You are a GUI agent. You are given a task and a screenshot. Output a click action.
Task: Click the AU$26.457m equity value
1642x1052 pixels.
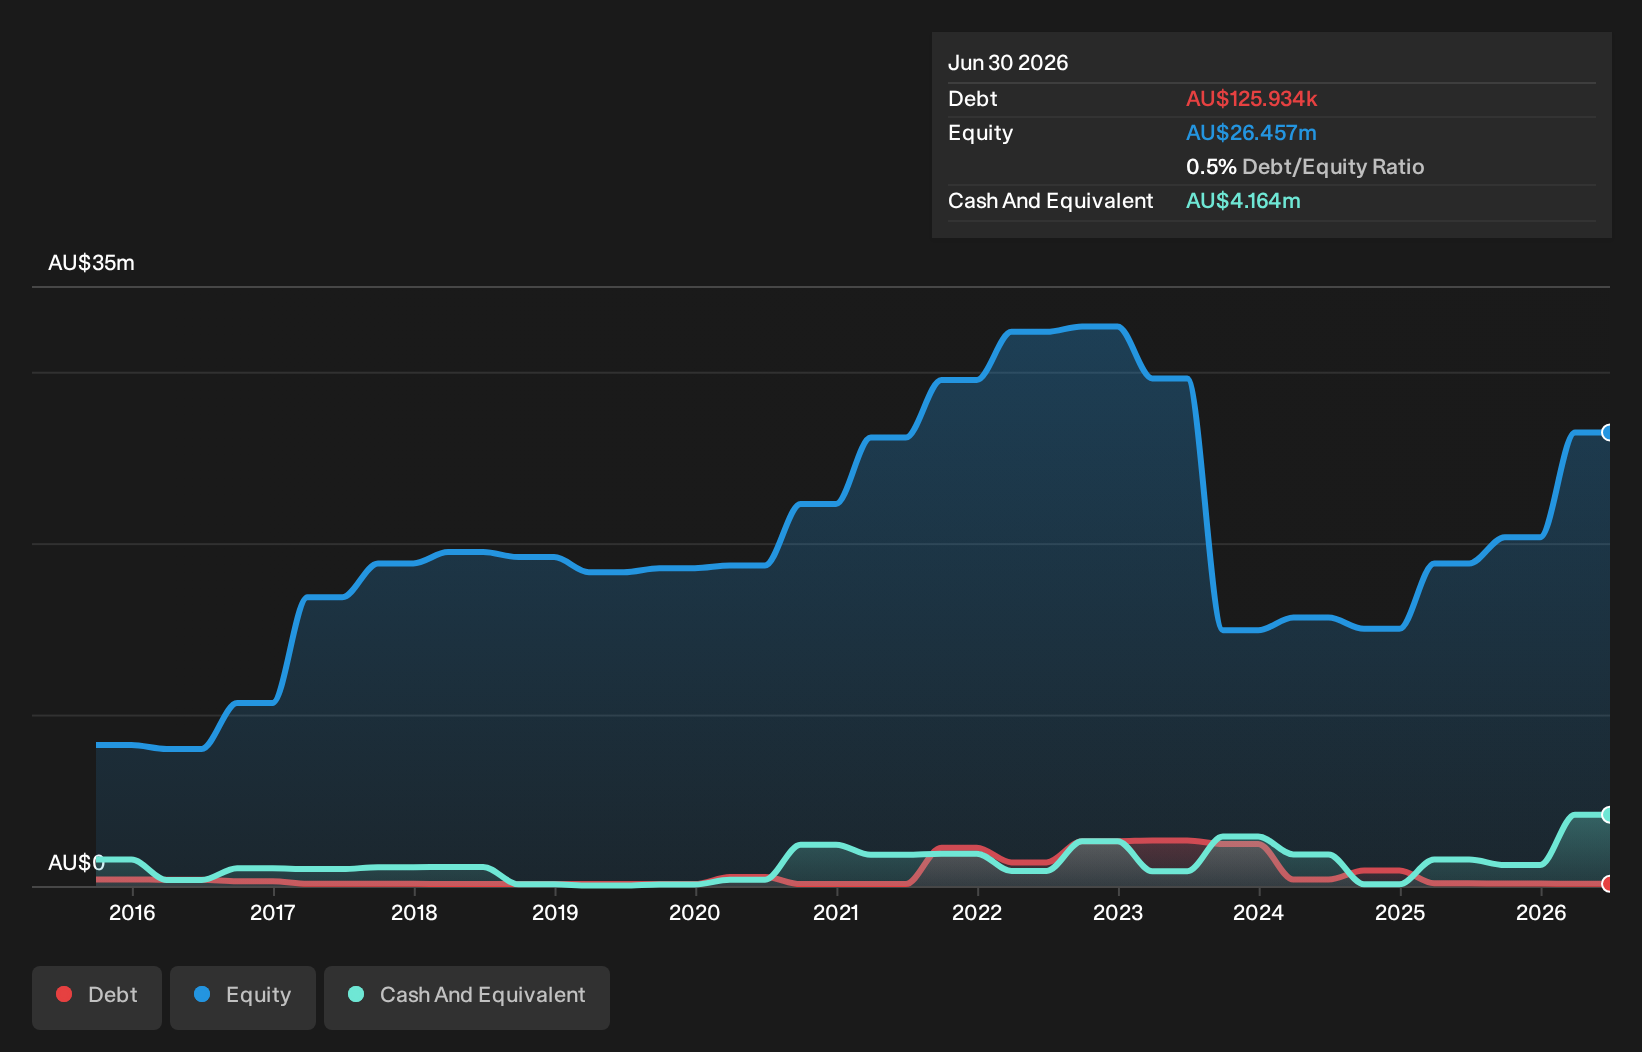point(1251,133)
